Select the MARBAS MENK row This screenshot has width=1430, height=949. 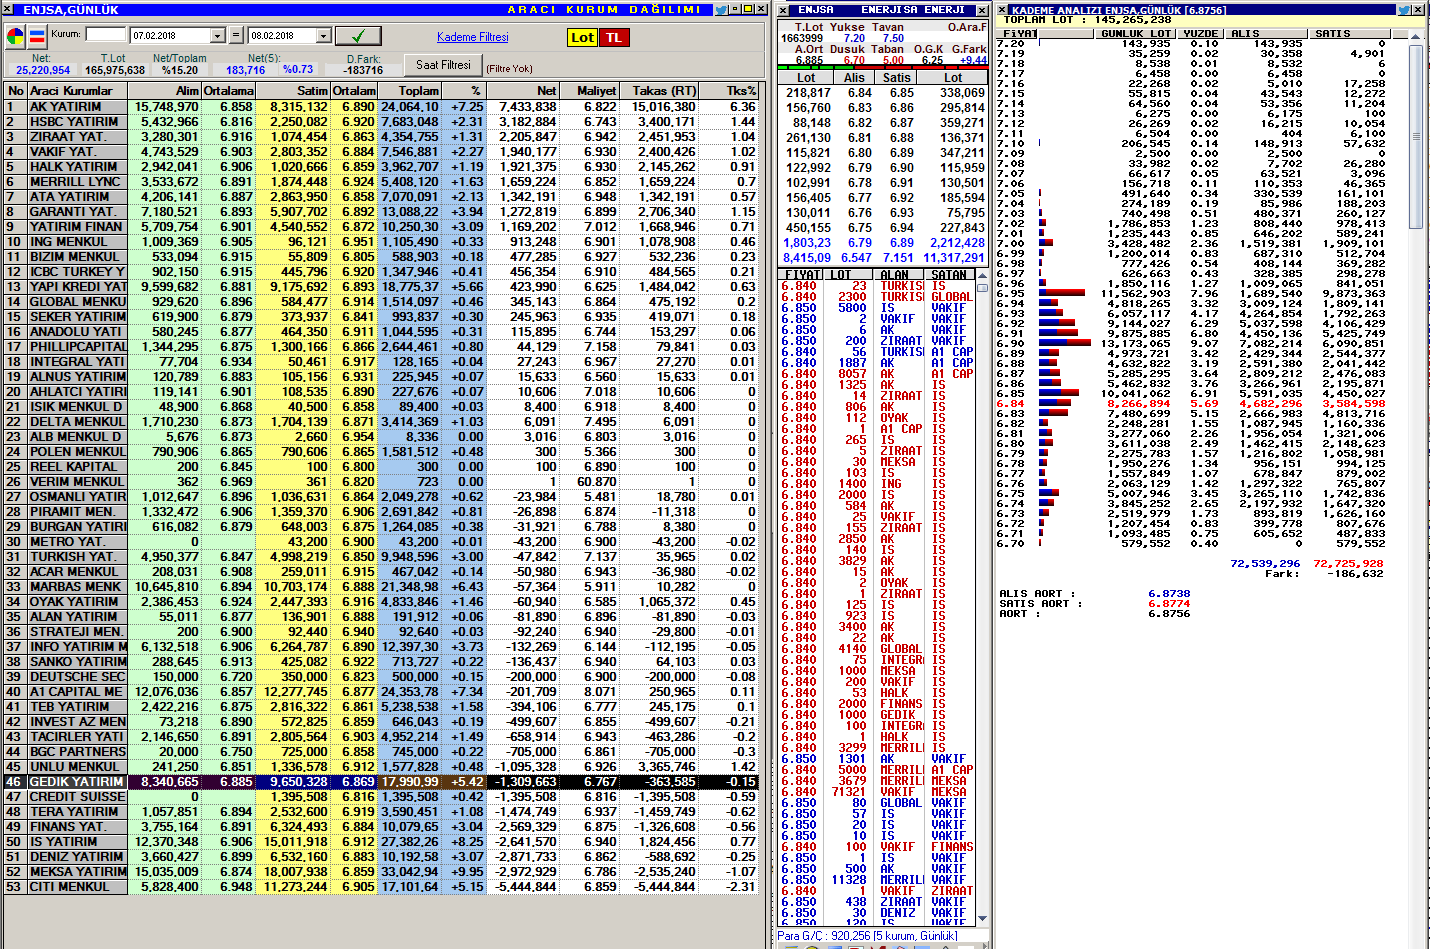pyautogui.click(x=382, y=586)
